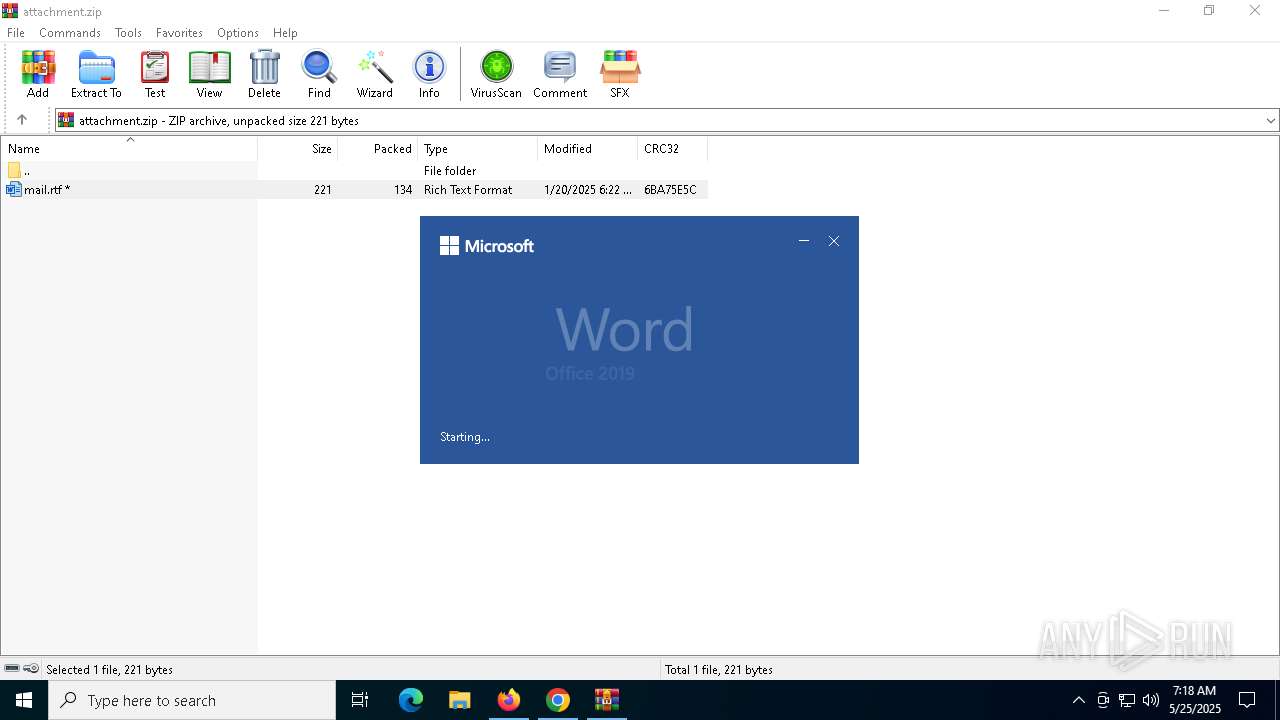Sort by the Type column header
Viewport: 1280px width, 720px height.
point(478,148)
